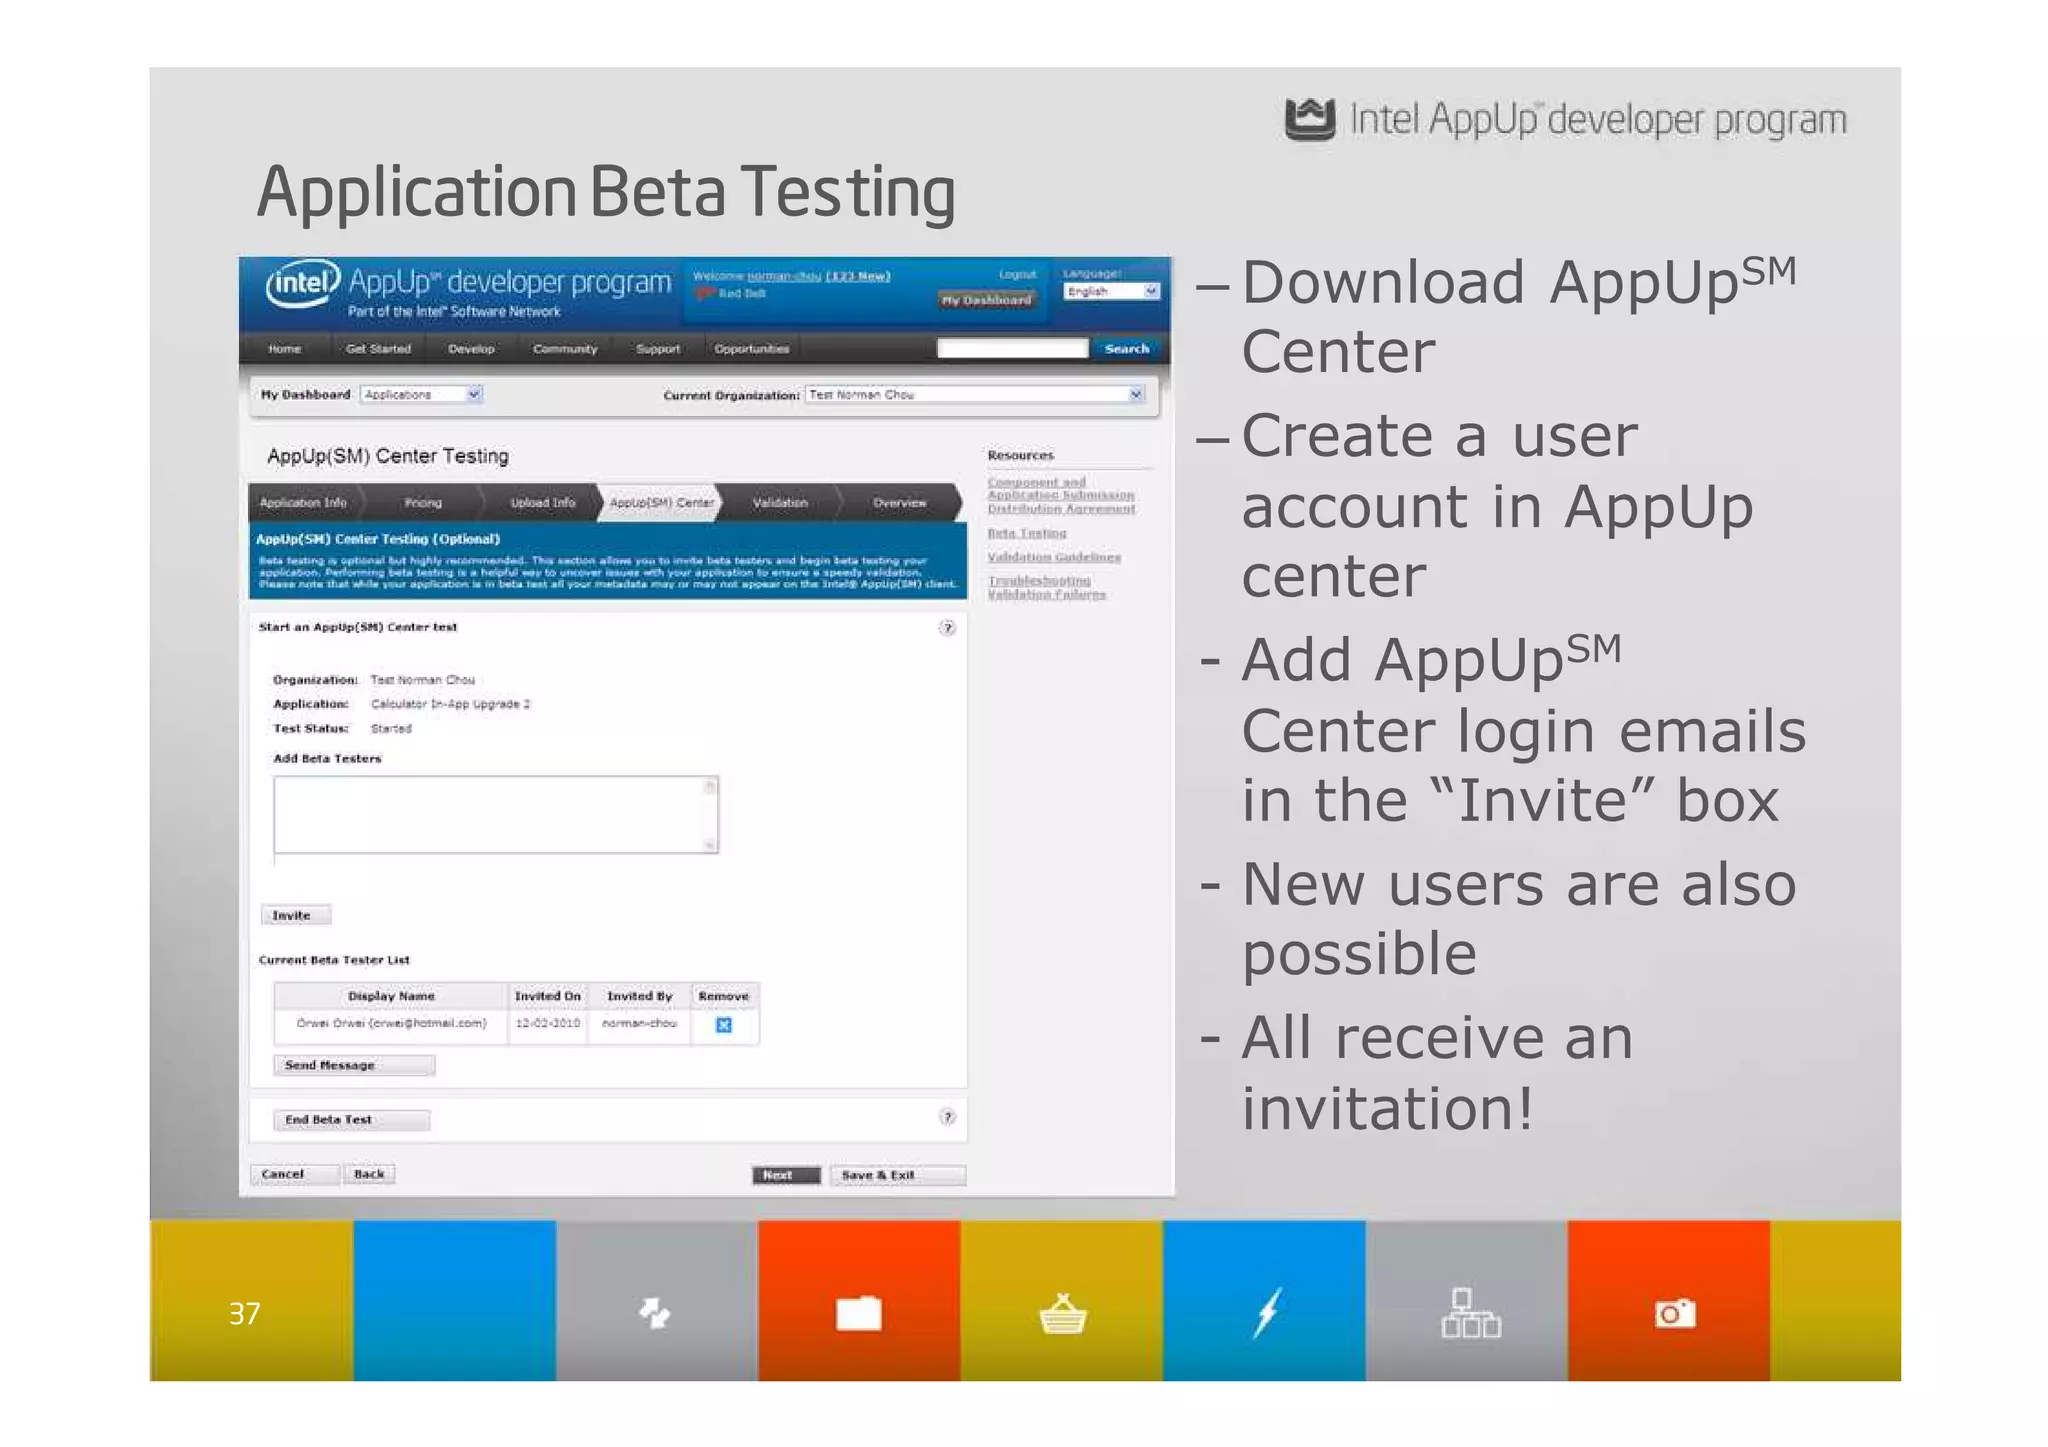Screen dimensions: 2048x1447
Task: Go to the Overview step tab
Action: click(x=899, y=503)
